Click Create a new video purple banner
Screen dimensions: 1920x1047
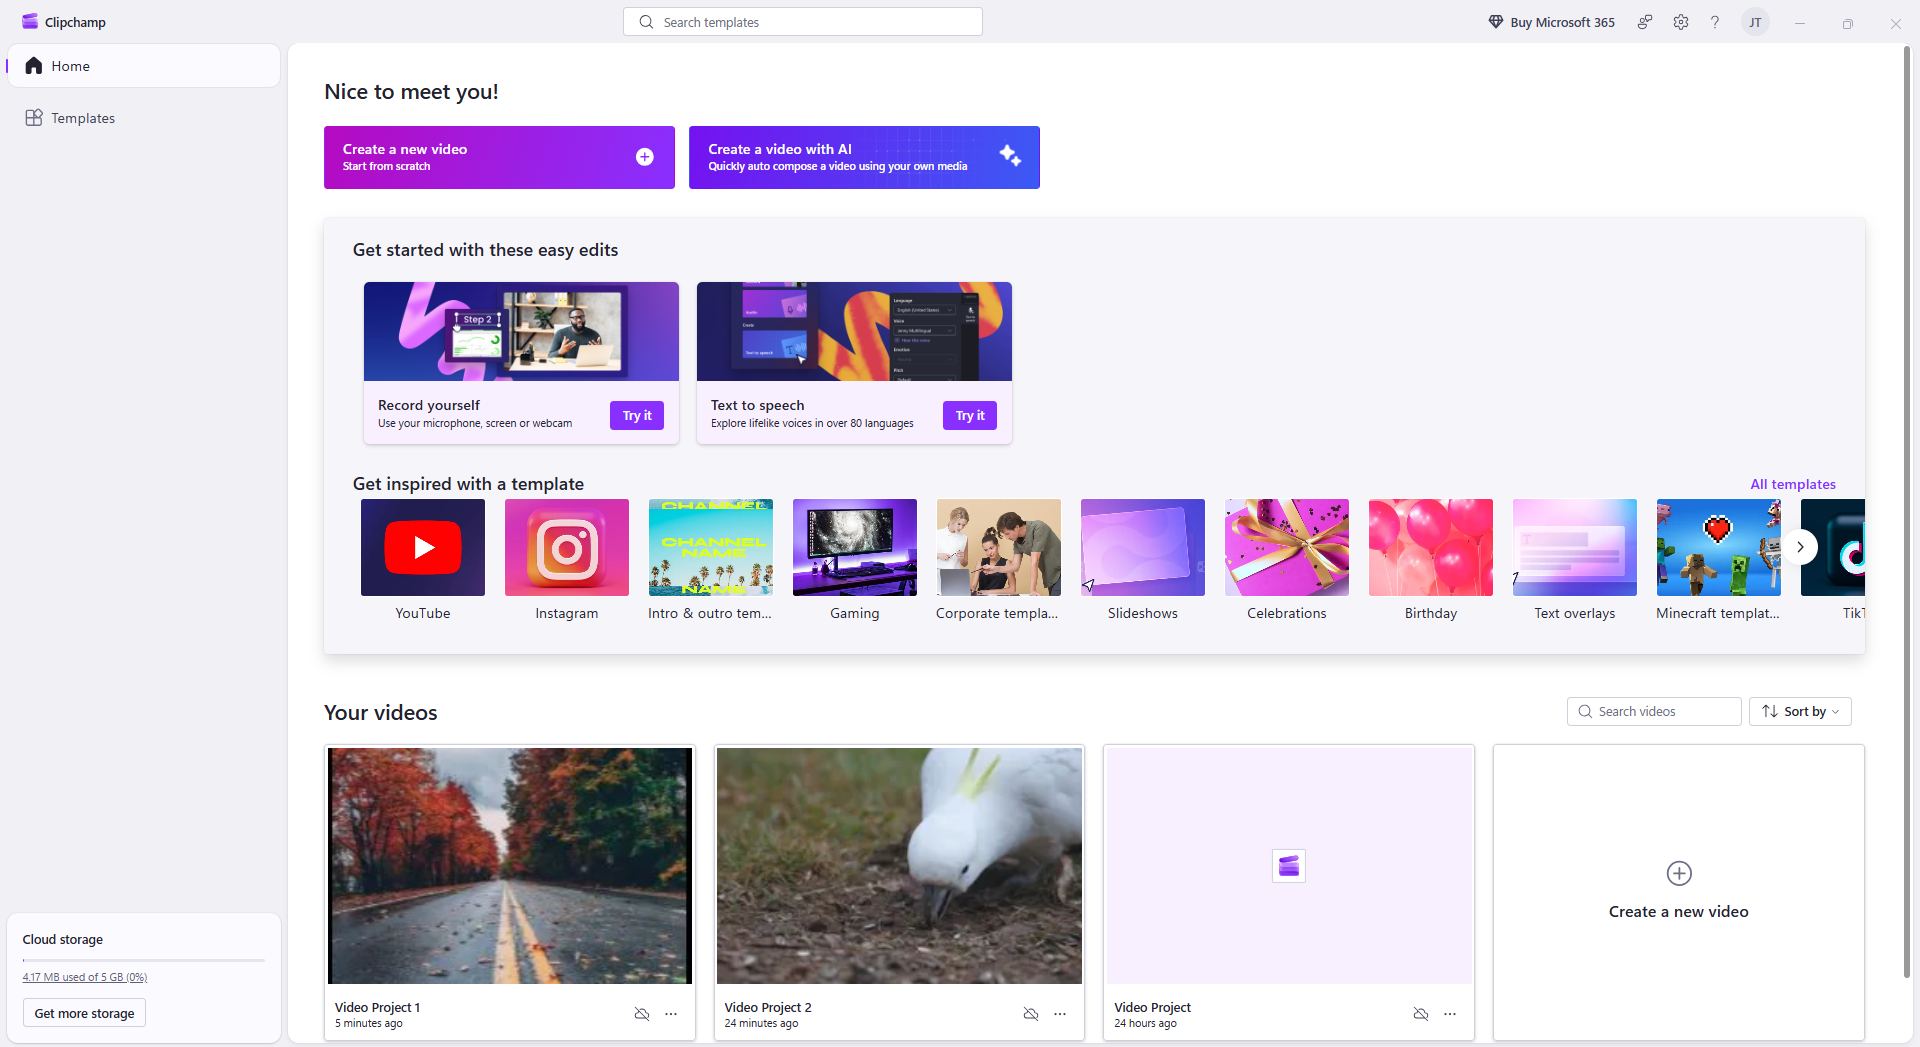click(499, 157)
